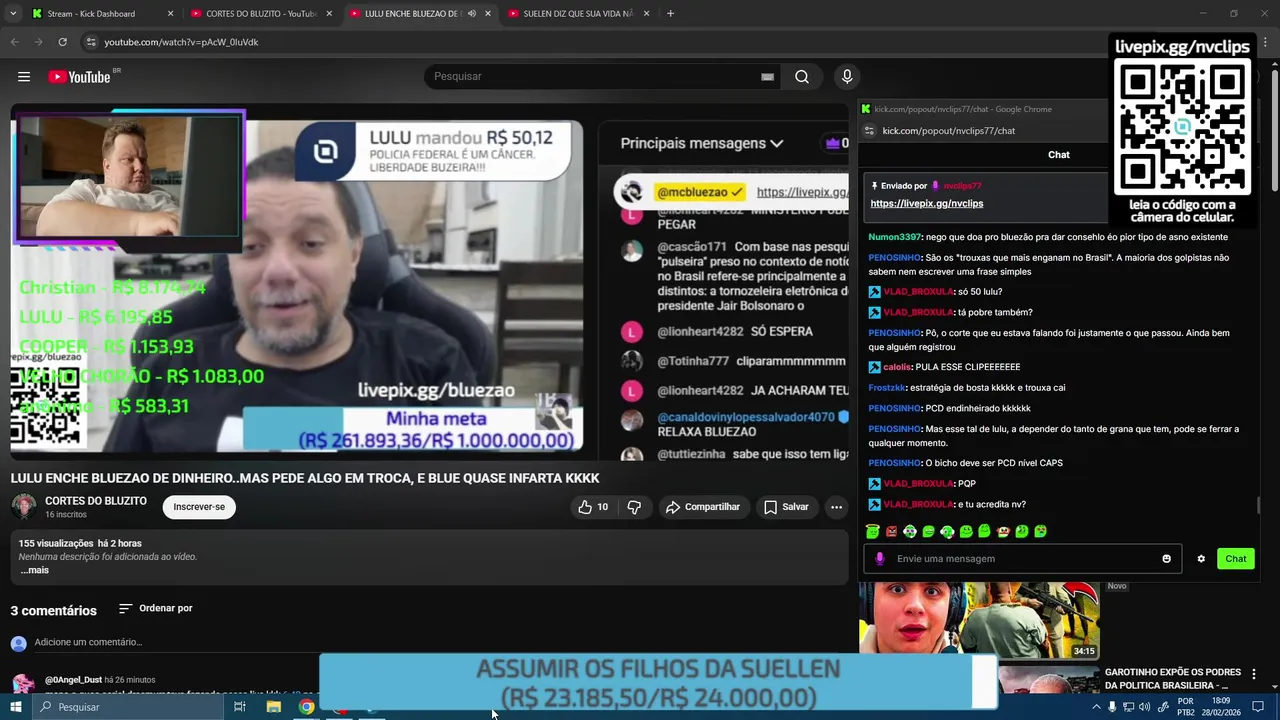Screen dimensions: 1280x720
Task: Open the notification center icon
Action: tap(1258, 707)
